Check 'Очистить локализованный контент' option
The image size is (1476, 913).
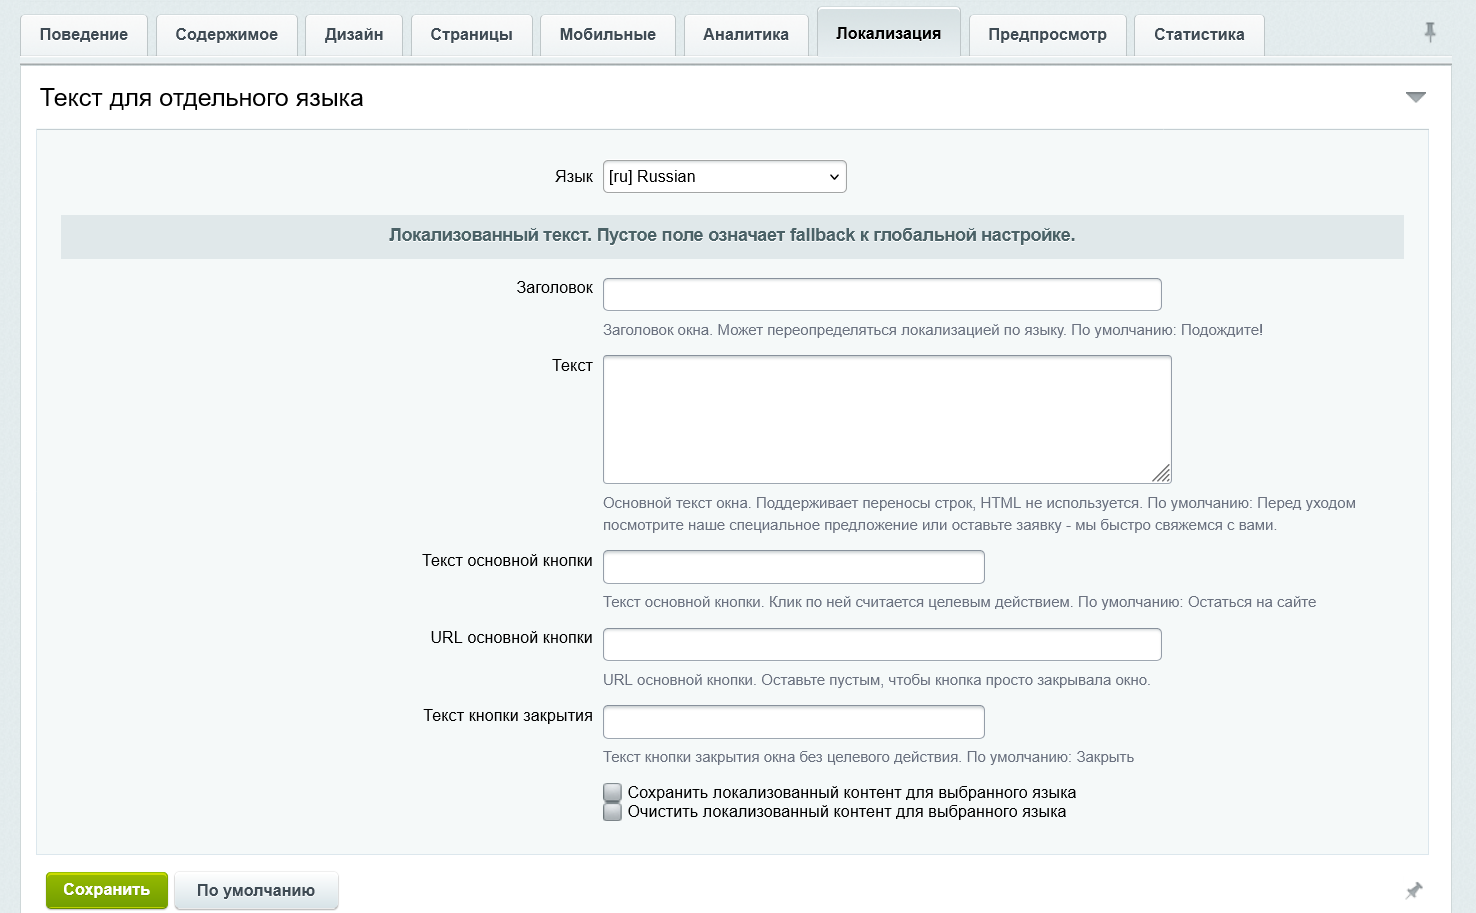tap(613, 811)
